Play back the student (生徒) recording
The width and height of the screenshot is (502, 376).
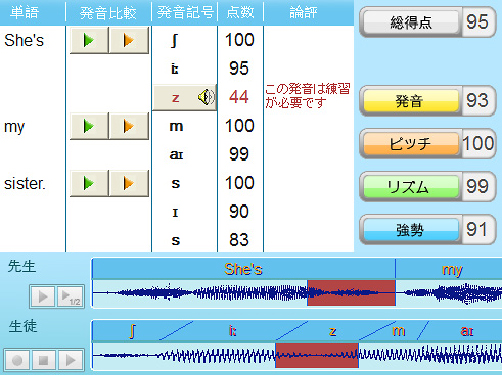[x=70, y=360]
